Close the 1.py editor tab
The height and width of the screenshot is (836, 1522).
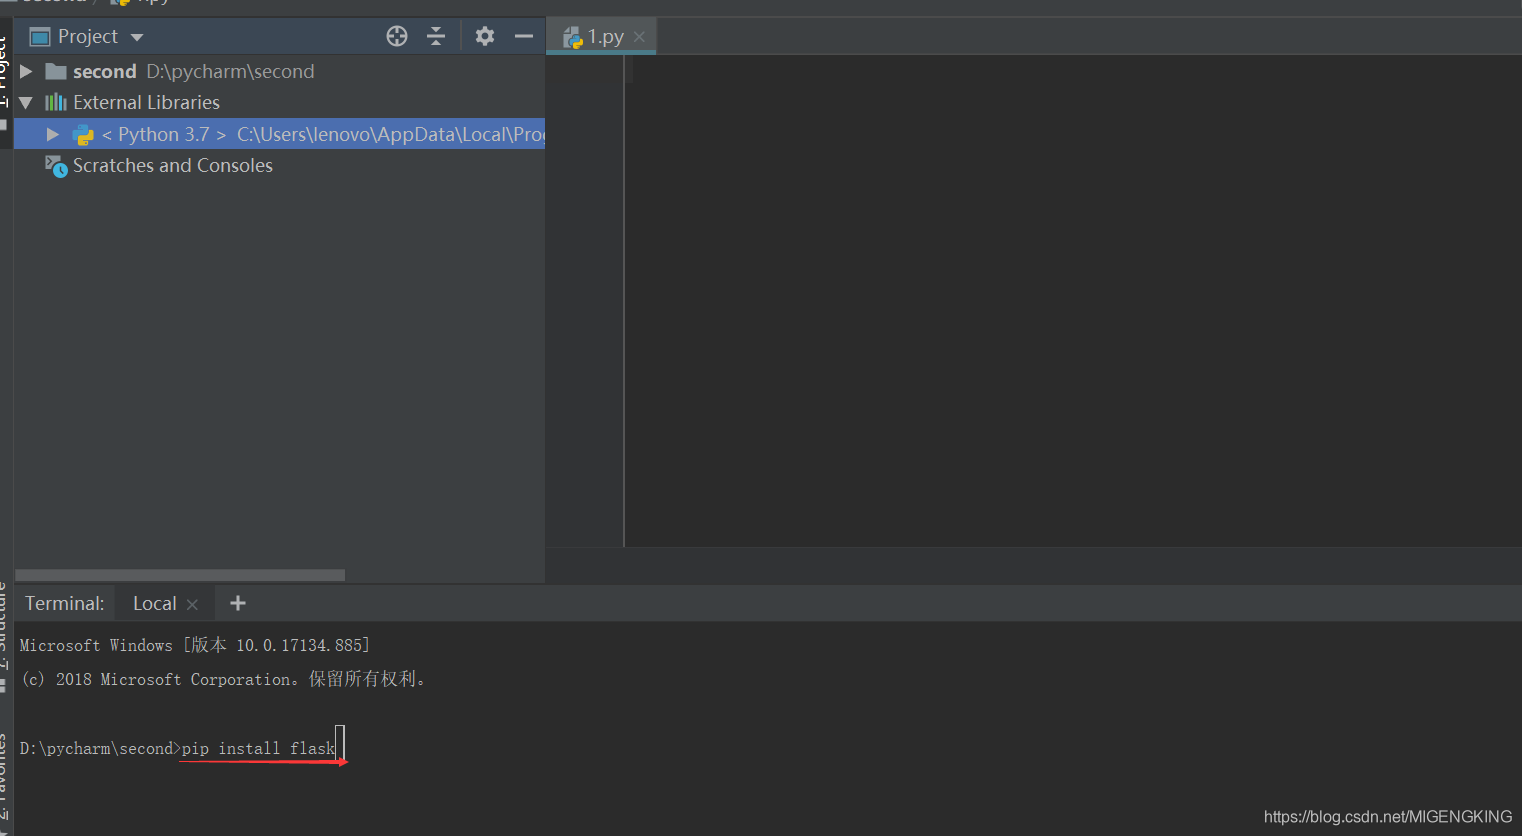point(639,37)
